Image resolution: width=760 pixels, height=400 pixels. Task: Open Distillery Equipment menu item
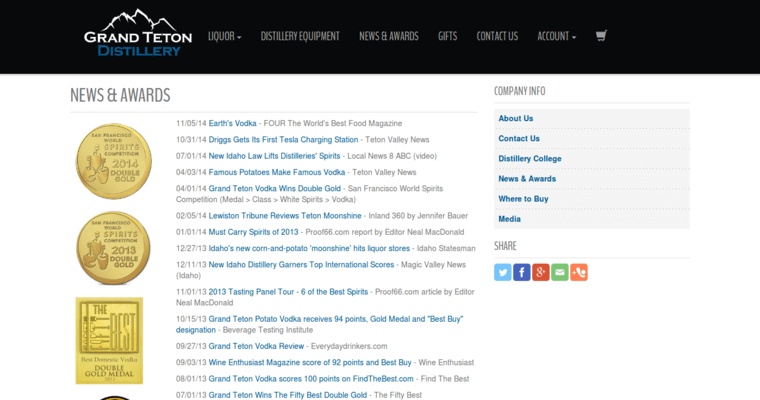(x=300, y=36)
